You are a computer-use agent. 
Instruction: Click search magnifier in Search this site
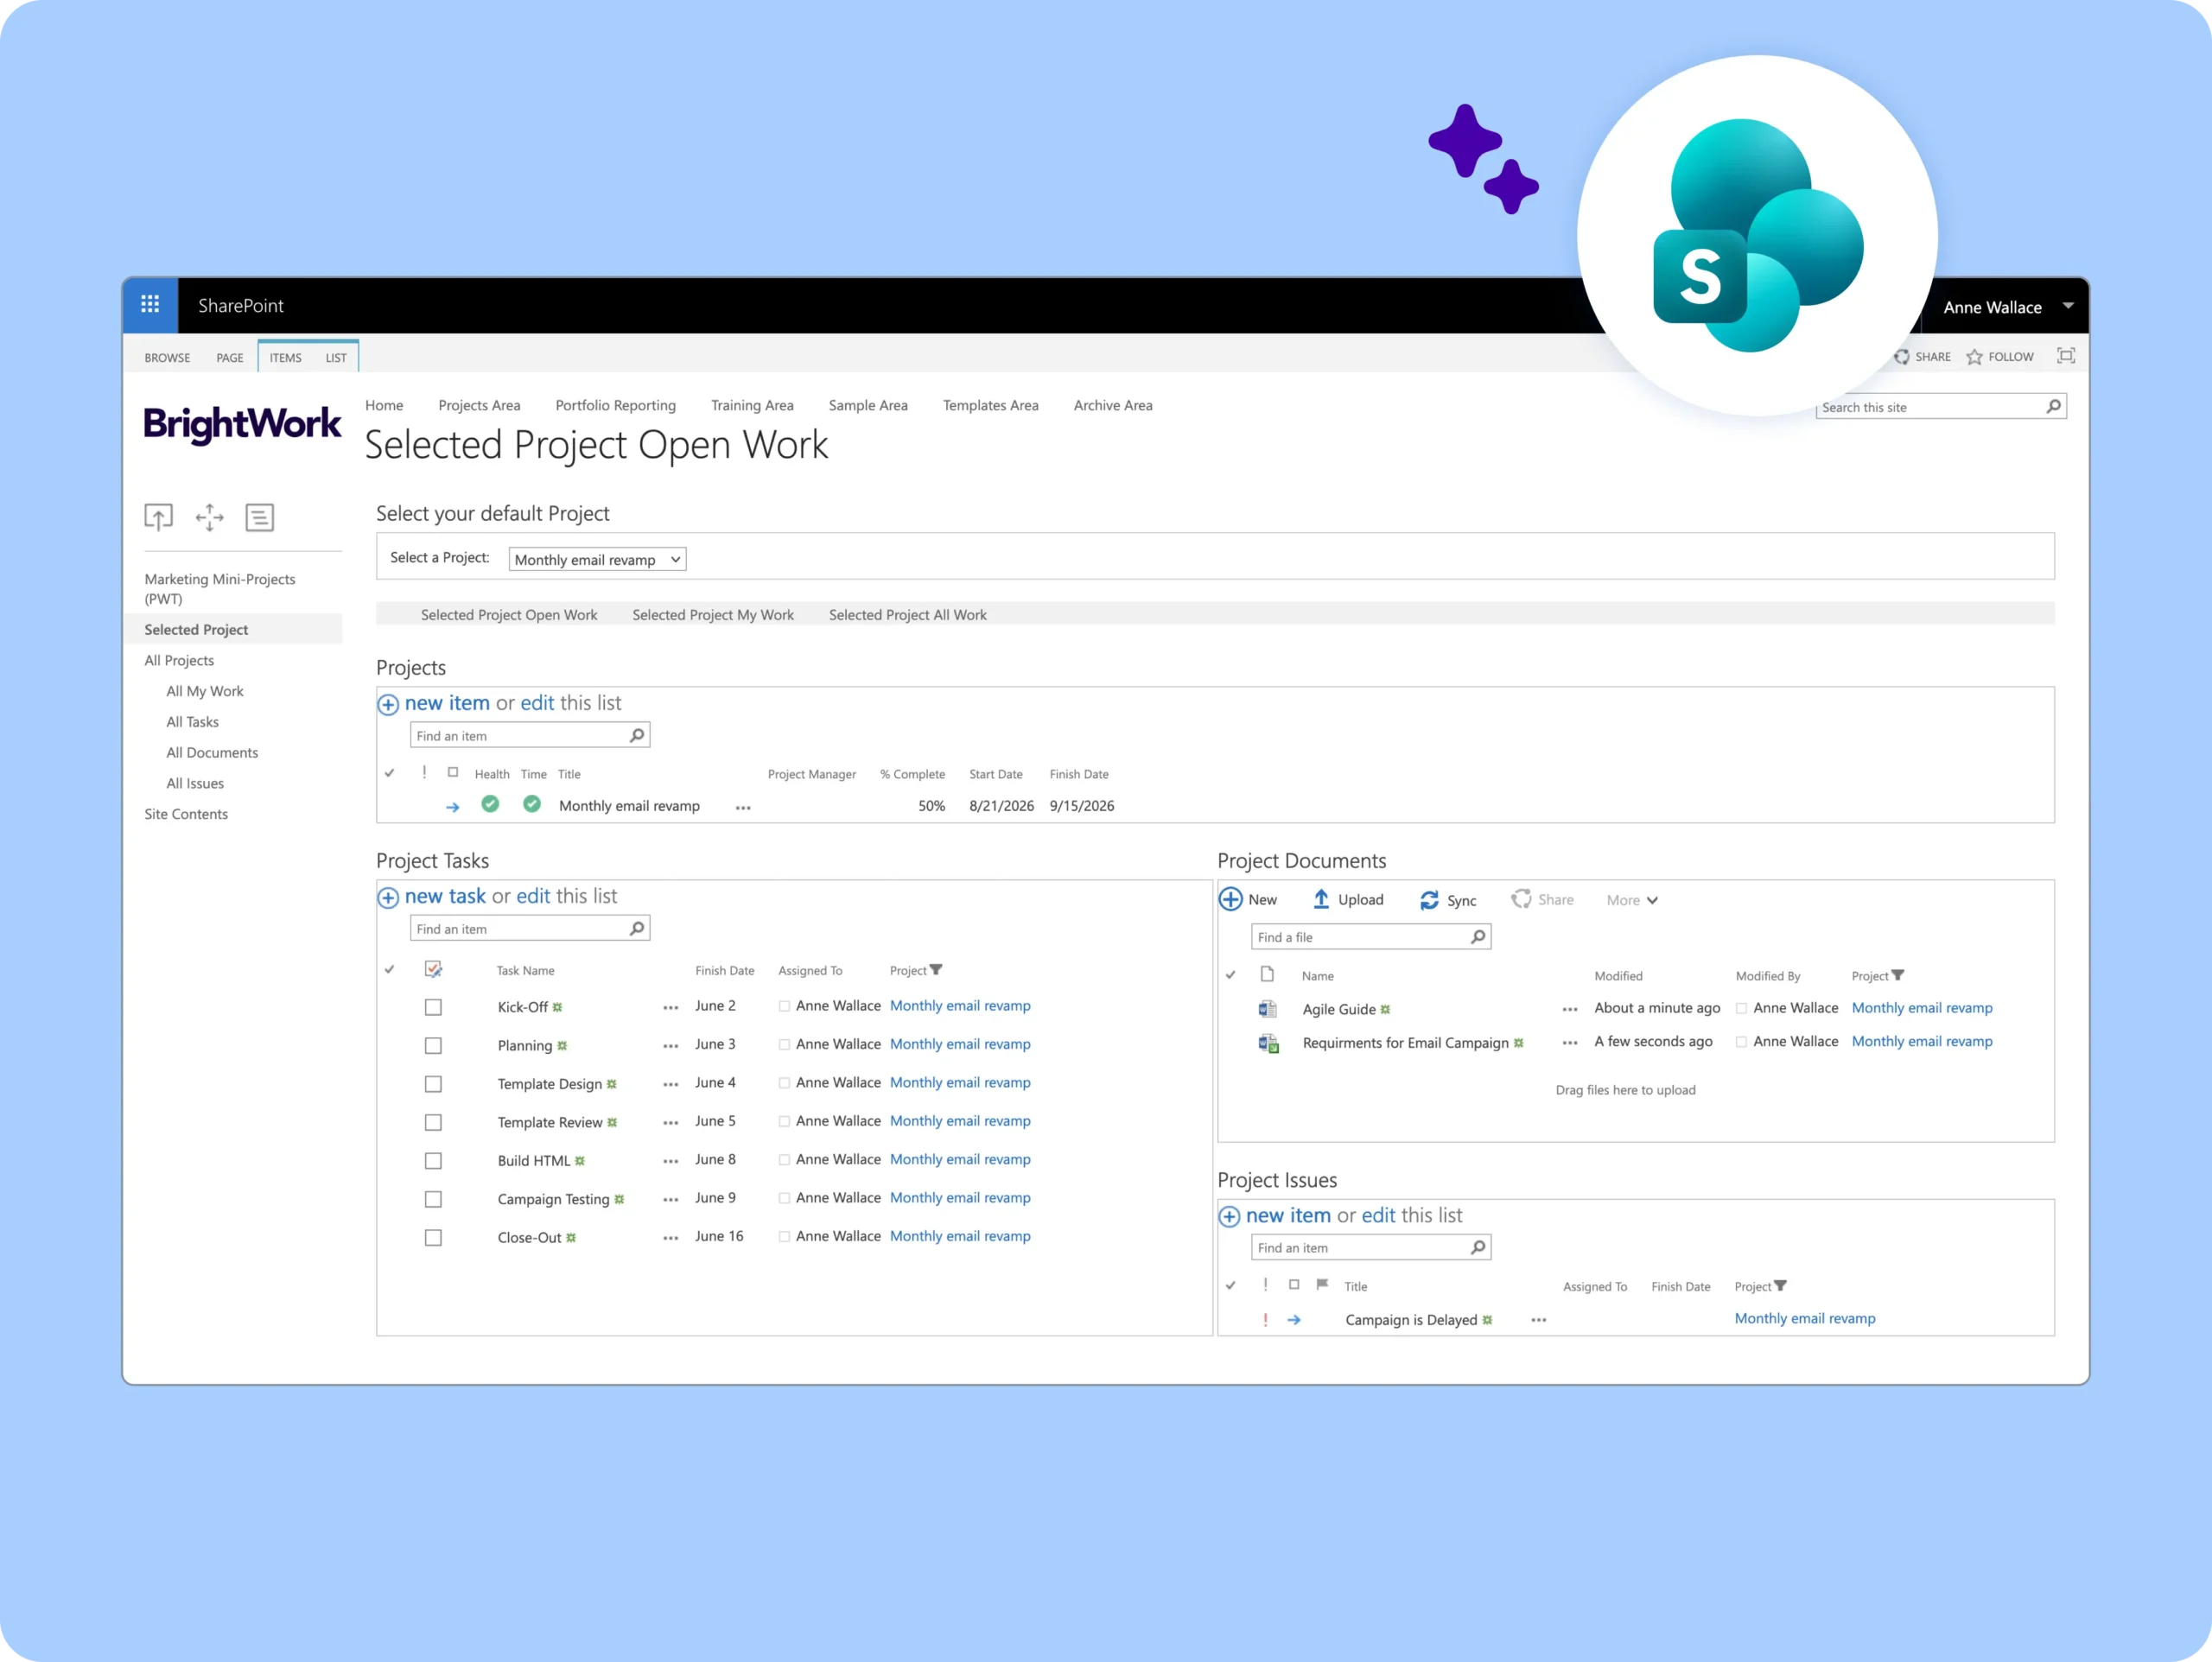coord(2052,406)
